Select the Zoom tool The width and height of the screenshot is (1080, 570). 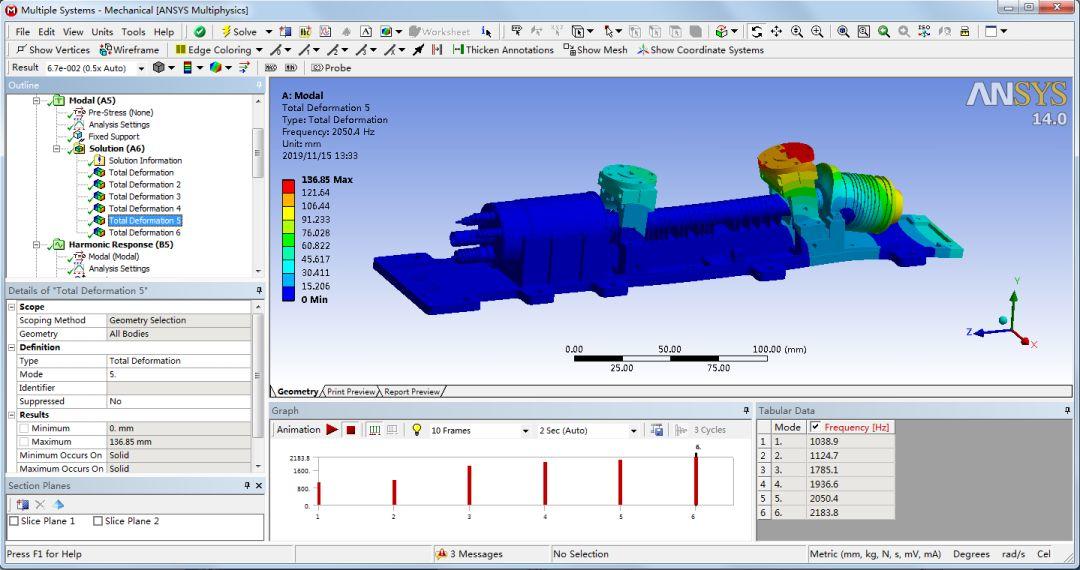pyautogui.click(x=797, y=32)
